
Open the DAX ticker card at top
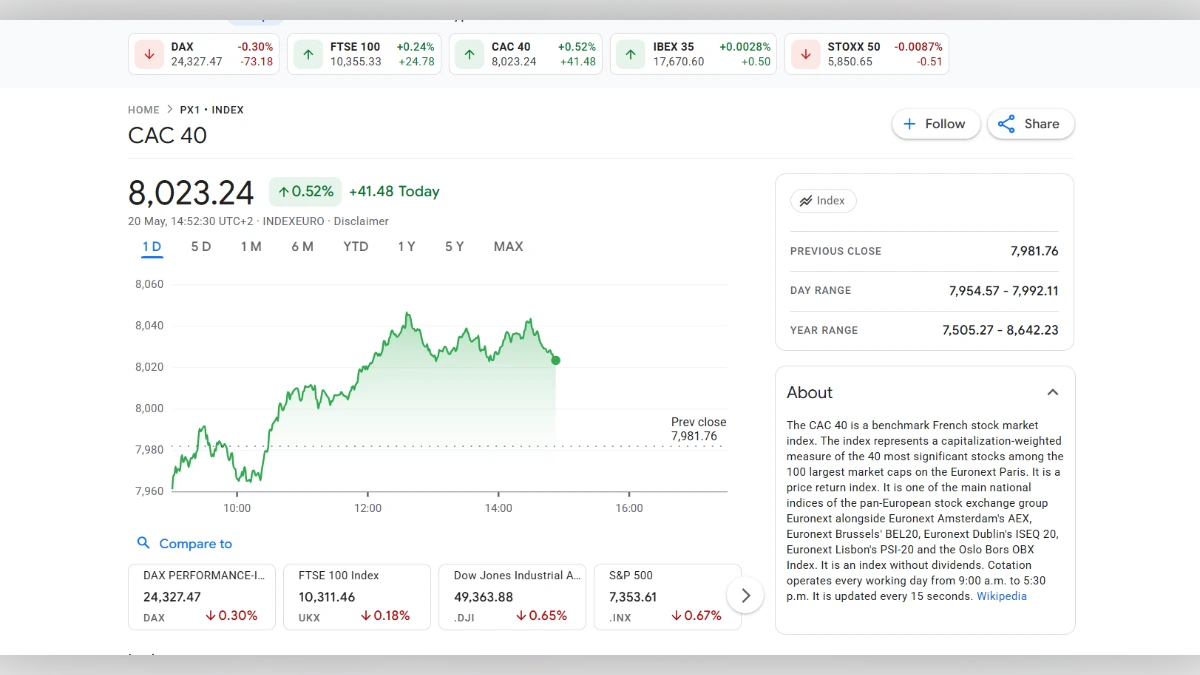coord(205,54)
